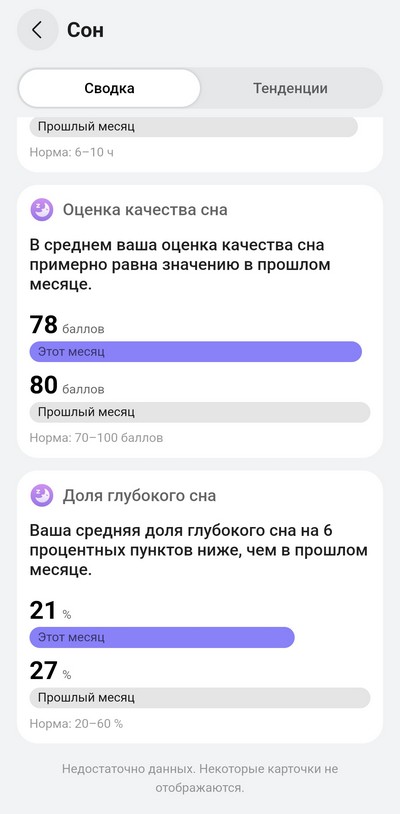Click the top Прошлый месяц bar above Норма: 6–10 ч

coord(194,127)
